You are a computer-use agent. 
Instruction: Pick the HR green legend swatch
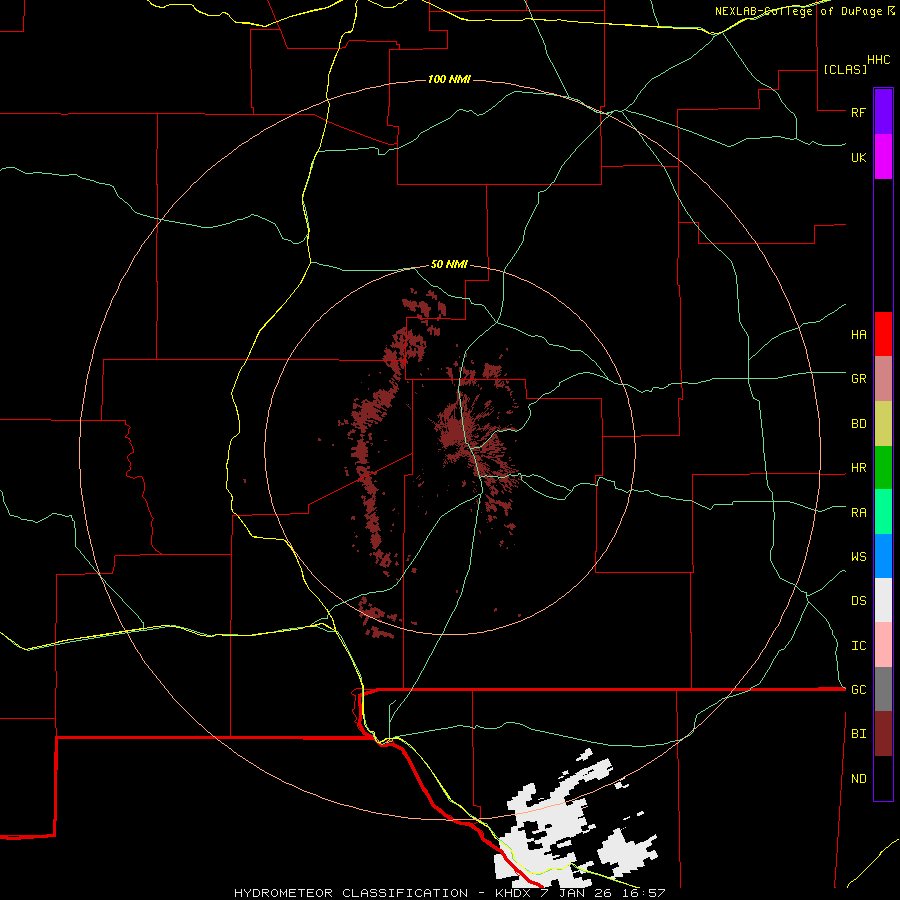click(x=883, y=468)
